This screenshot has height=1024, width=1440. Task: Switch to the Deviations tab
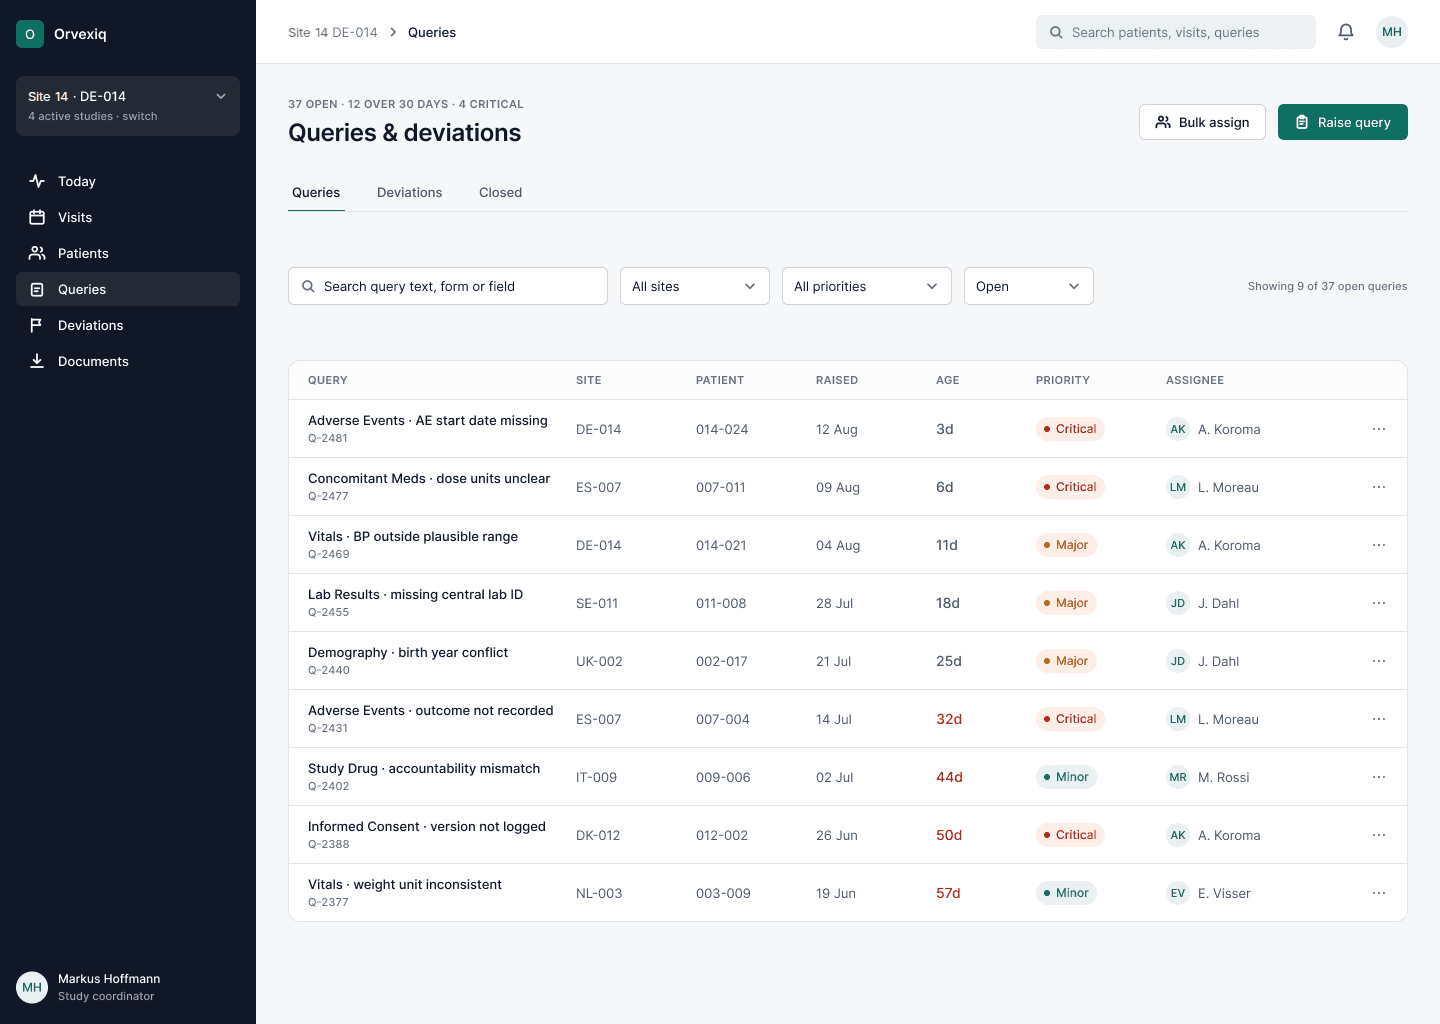[409, 192]
